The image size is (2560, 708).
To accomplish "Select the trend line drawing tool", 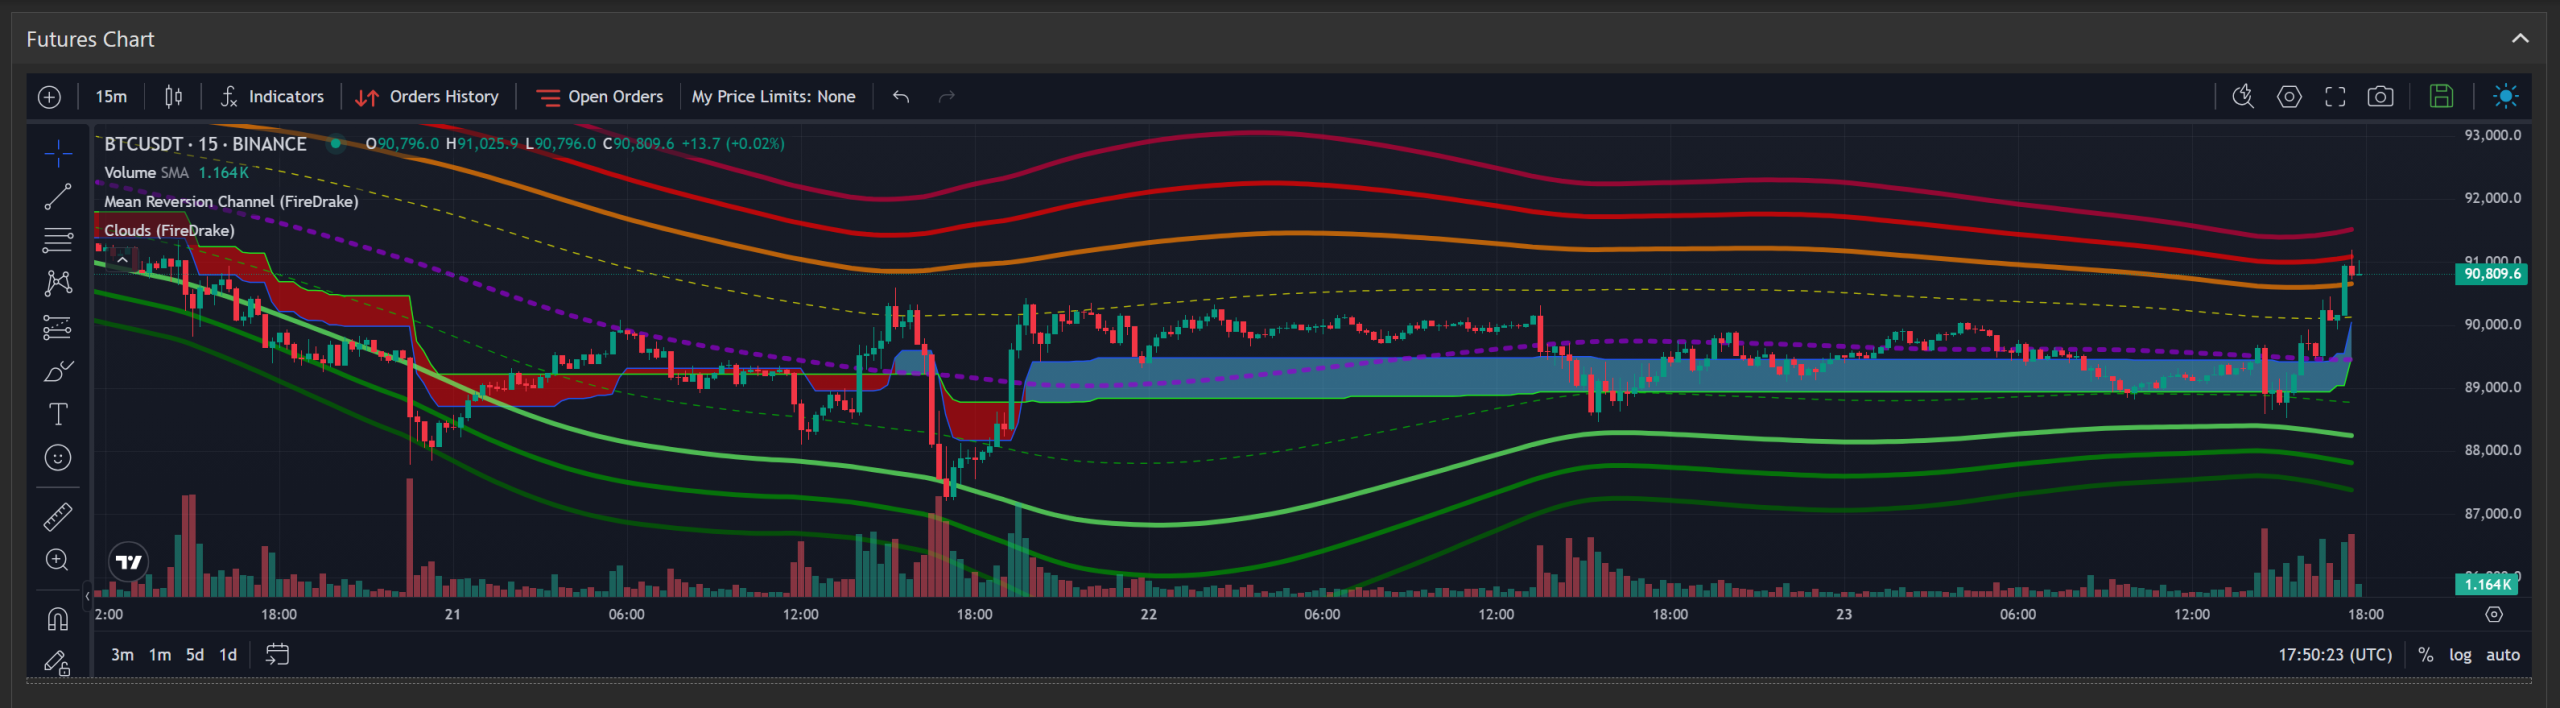I will coord(58,197).
